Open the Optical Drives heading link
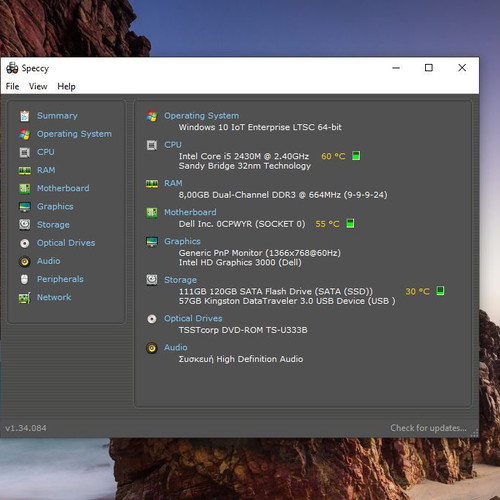 click(x=193, y=318)
